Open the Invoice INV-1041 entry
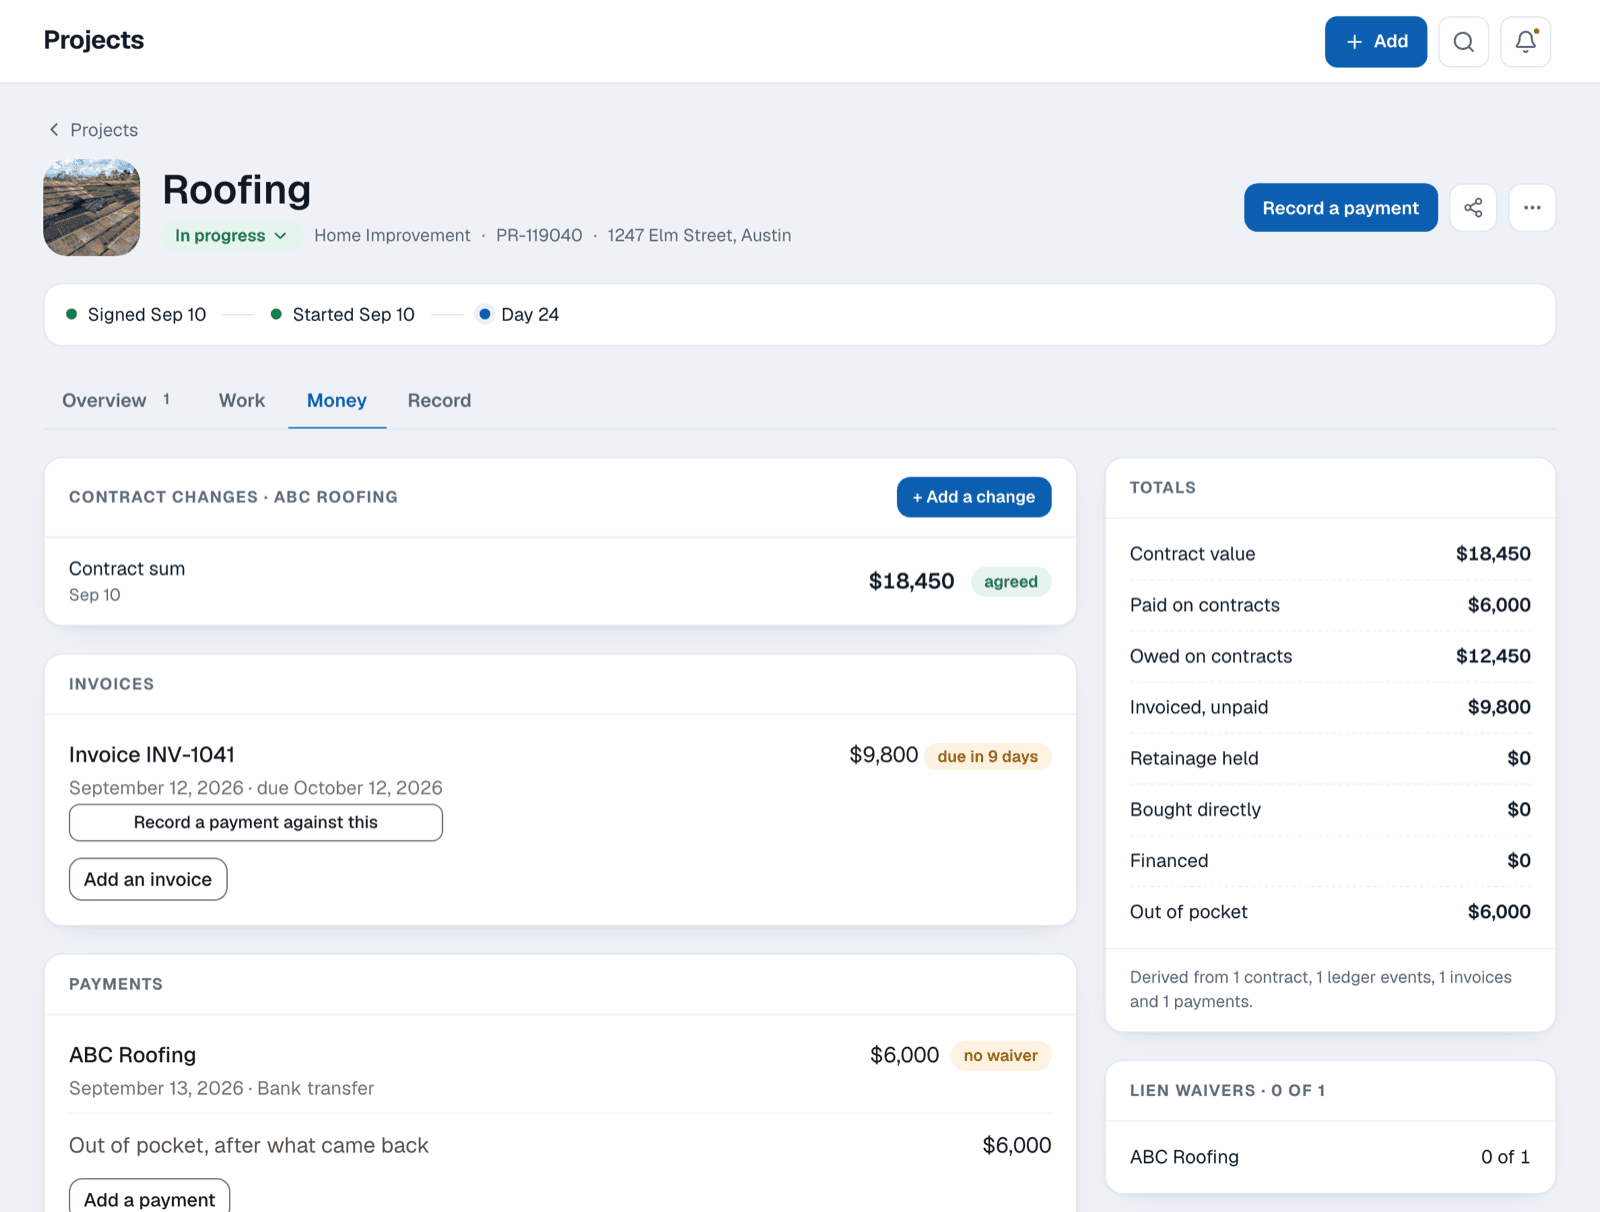The width and height of the screenshot is (1600, 1212). point(152,755)
